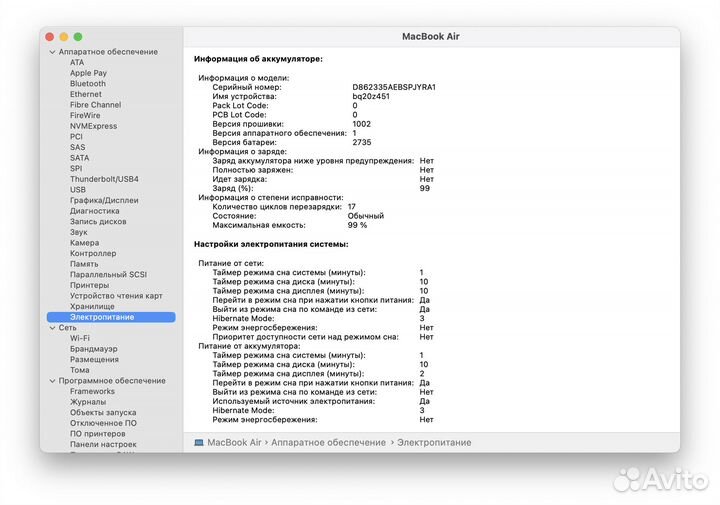
Task: Select USB in the sidebar
Action: [x=78, y=190]
